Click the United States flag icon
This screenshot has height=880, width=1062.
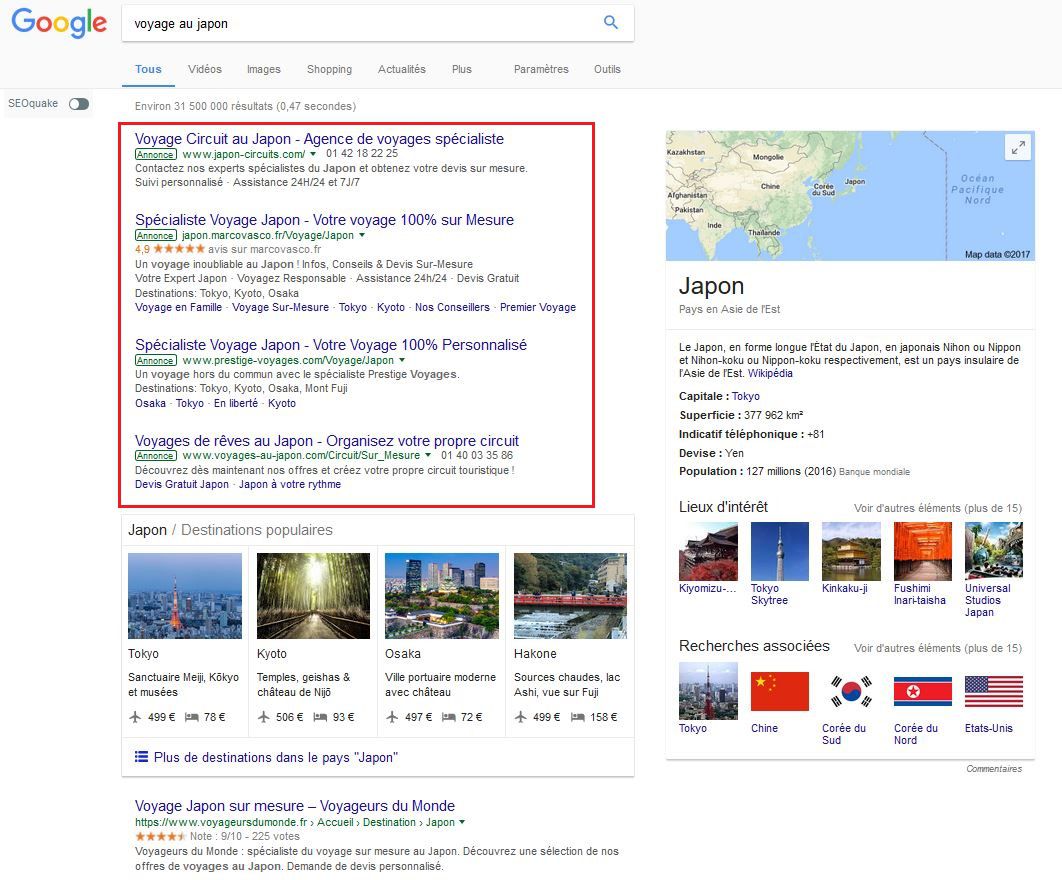994,691
